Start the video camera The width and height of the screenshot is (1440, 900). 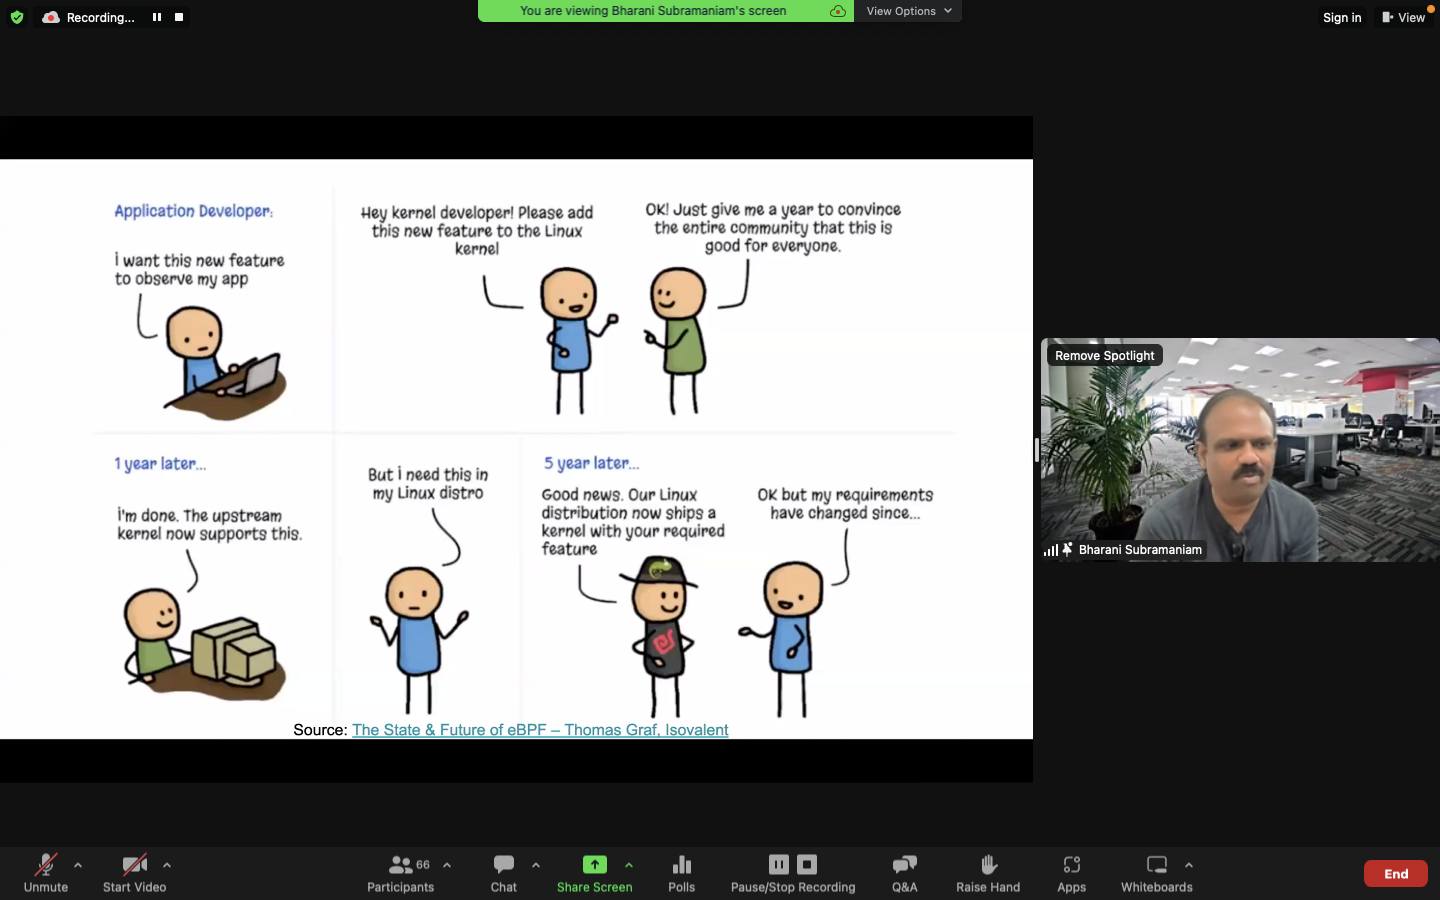[x=134, y=872]
